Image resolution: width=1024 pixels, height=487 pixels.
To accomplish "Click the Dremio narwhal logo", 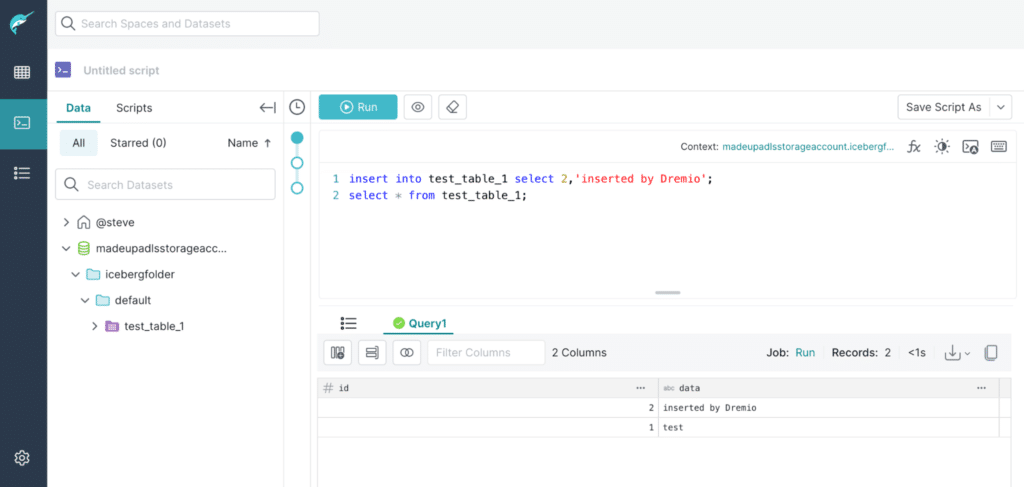I will tap(22, 23).
